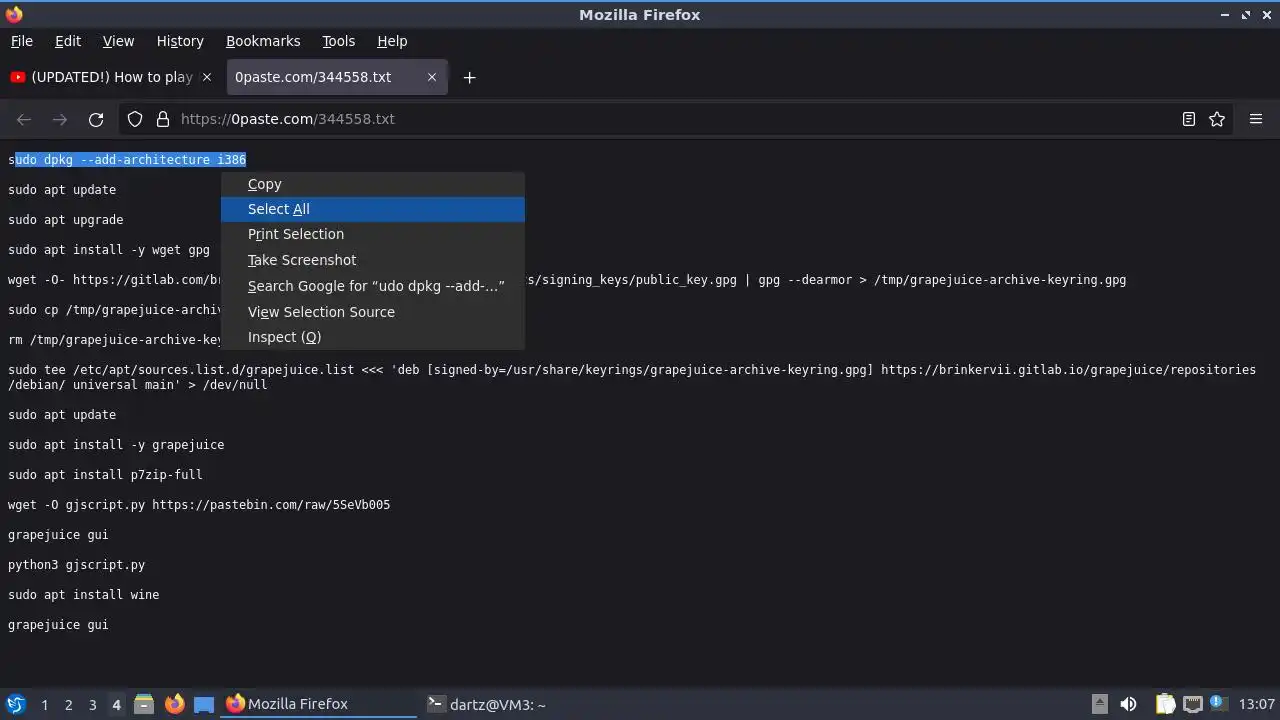Open the removable media eject icon
1280x720 pixels.
[1099, 704]
